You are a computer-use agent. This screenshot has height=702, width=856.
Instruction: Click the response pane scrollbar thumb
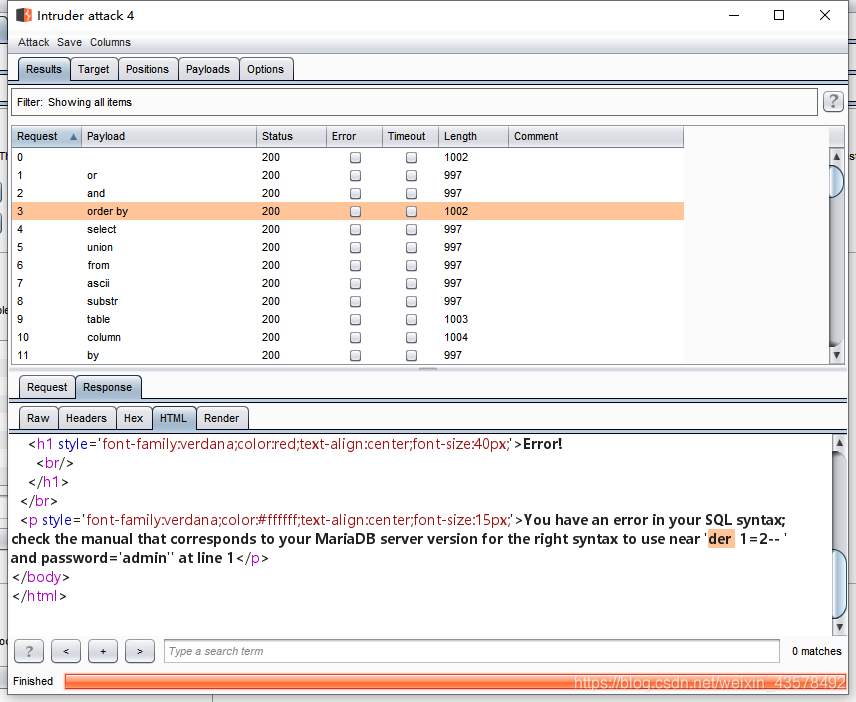[840, 584]
